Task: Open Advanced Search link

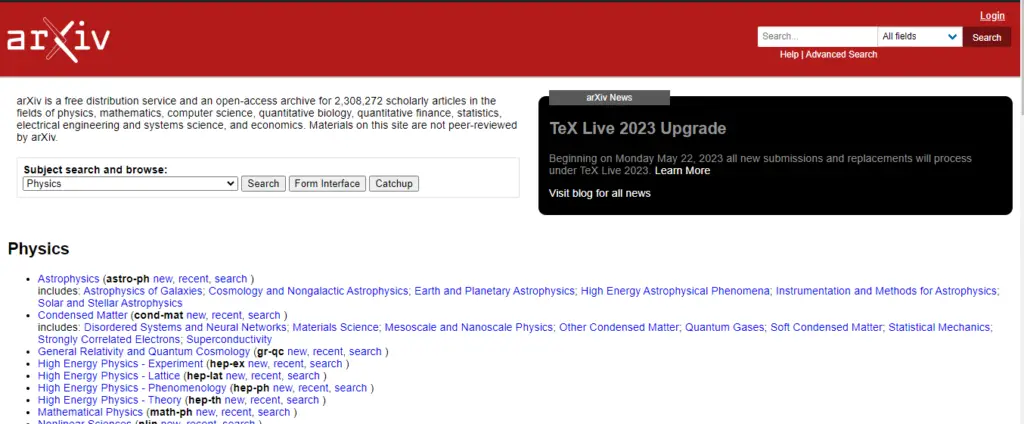Action: 841,54
